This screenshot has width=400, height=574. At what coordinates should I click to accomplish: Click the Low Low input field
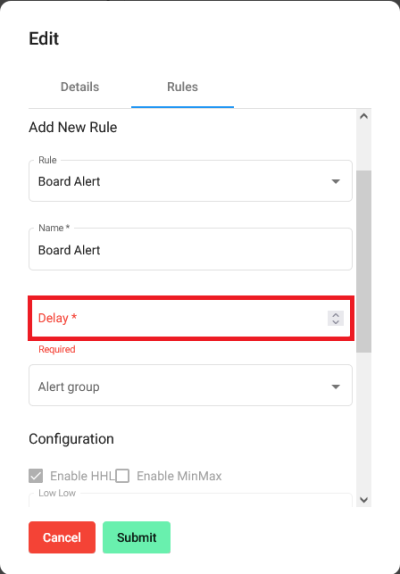191,500
